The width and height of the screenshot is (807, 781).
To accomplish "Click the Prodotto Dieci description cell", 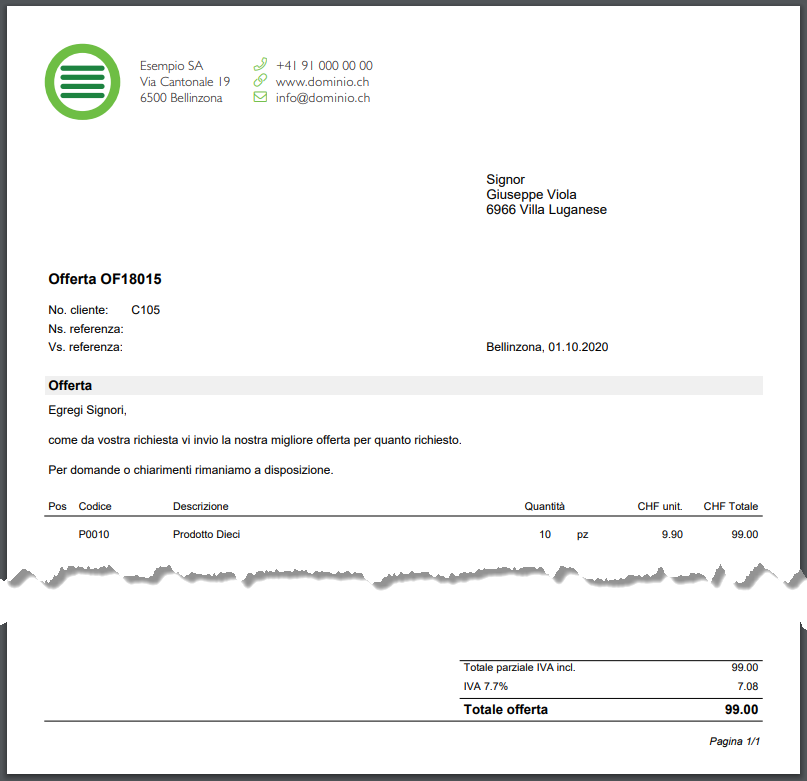I will (206, 534).
